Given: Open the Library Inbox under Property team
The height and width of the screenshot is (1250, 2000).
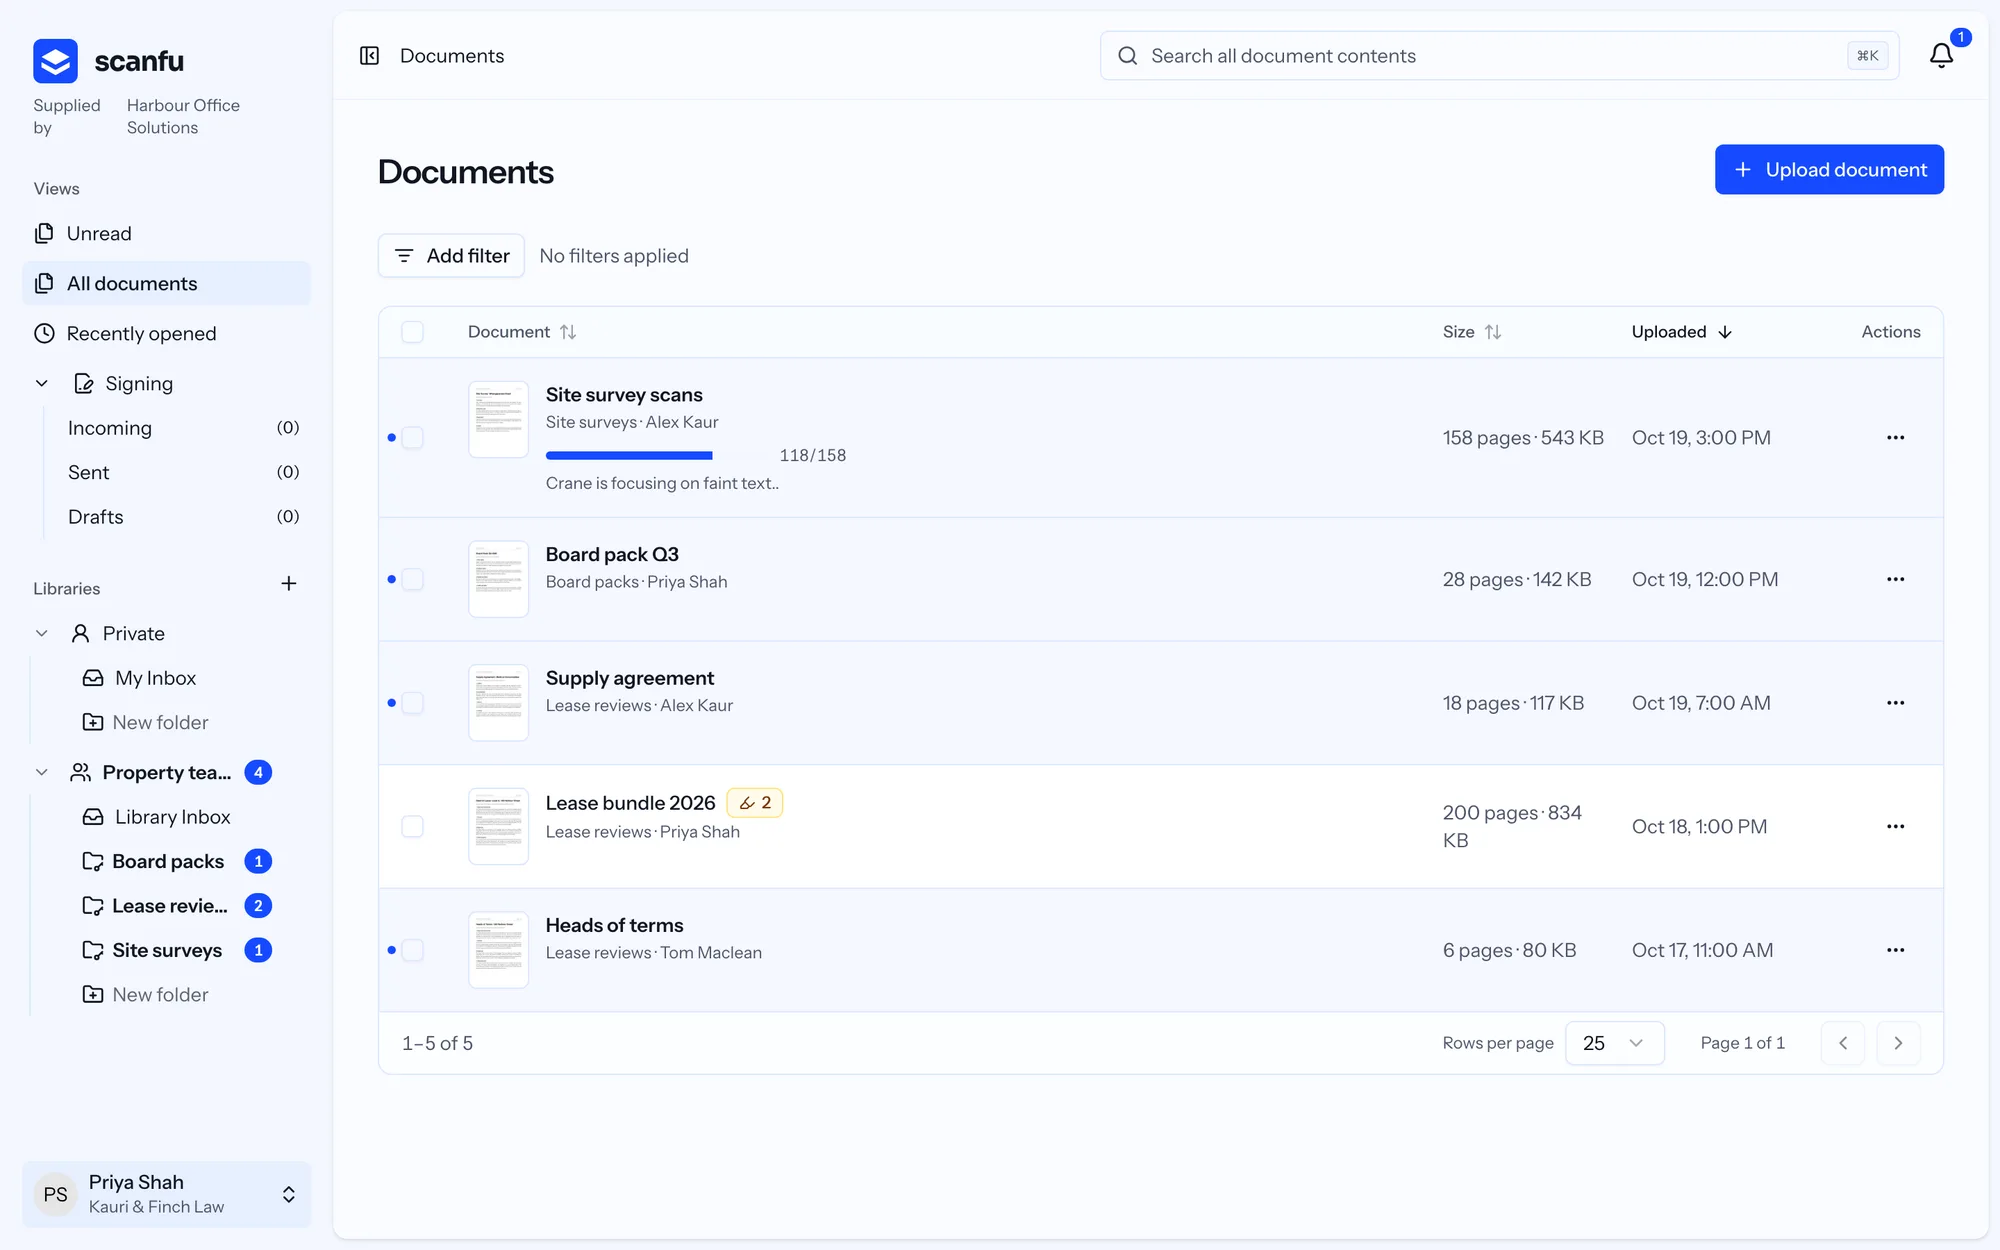Looking at the screenshot, I should point(172,817).
